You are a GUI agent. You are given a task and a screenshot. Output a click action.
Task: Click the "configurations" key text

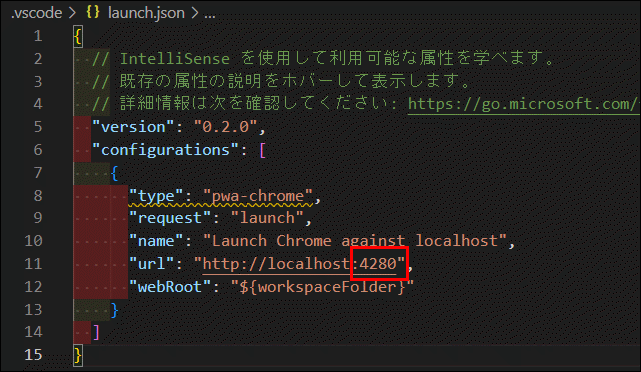pos(165,150)
